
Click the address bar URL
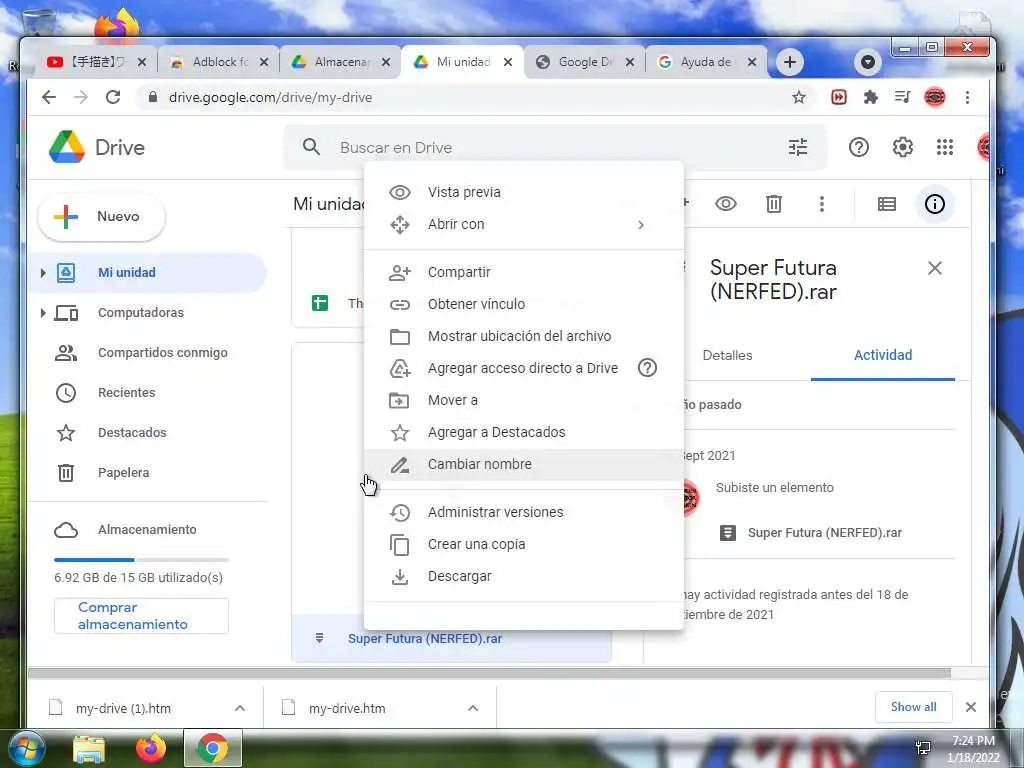tap(270, 97)
